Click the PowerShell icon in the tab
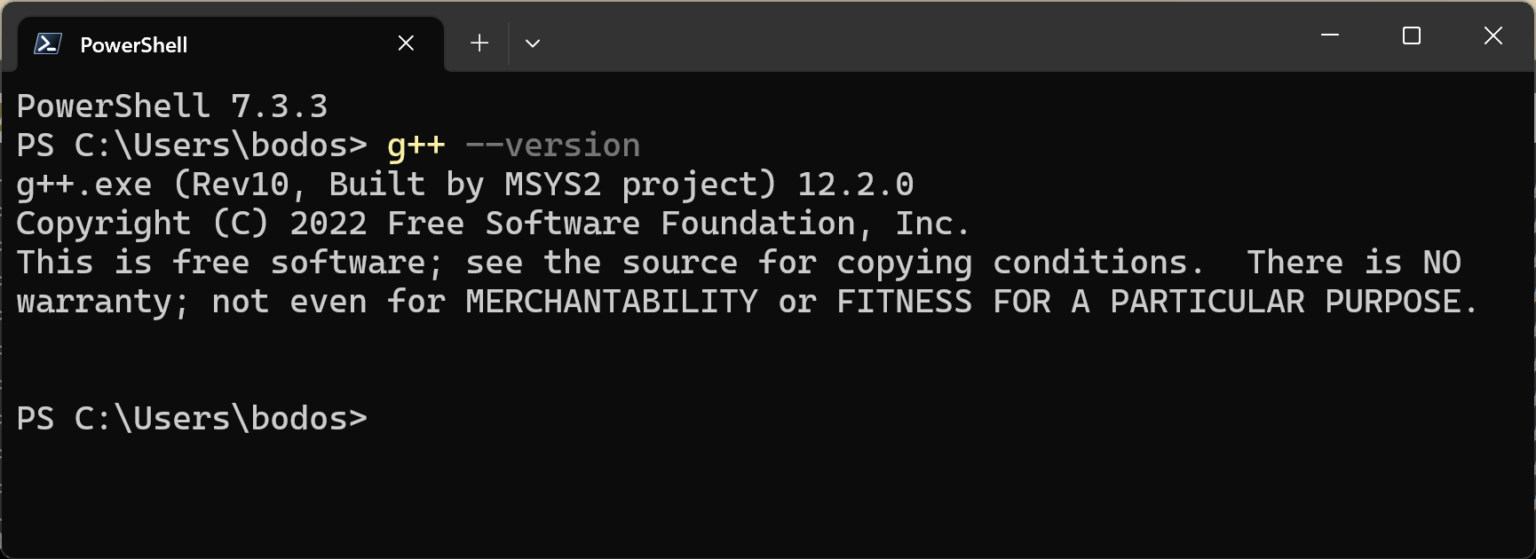Viewport: 1536px width, 559px height. [x=47, y=44]
